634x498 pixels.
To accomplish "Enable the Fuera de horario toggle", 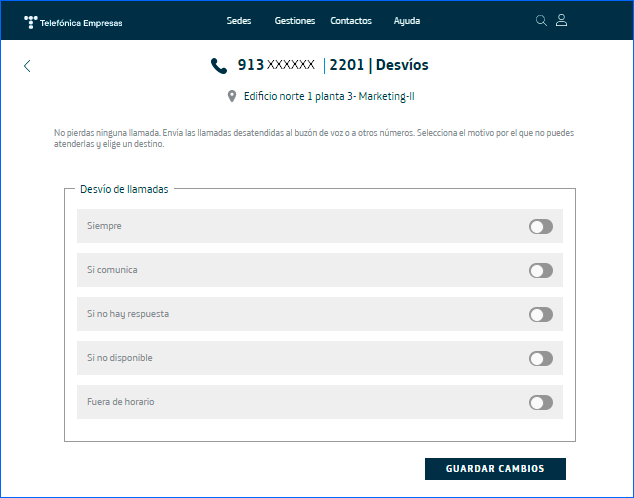I will tap(540, 403).
